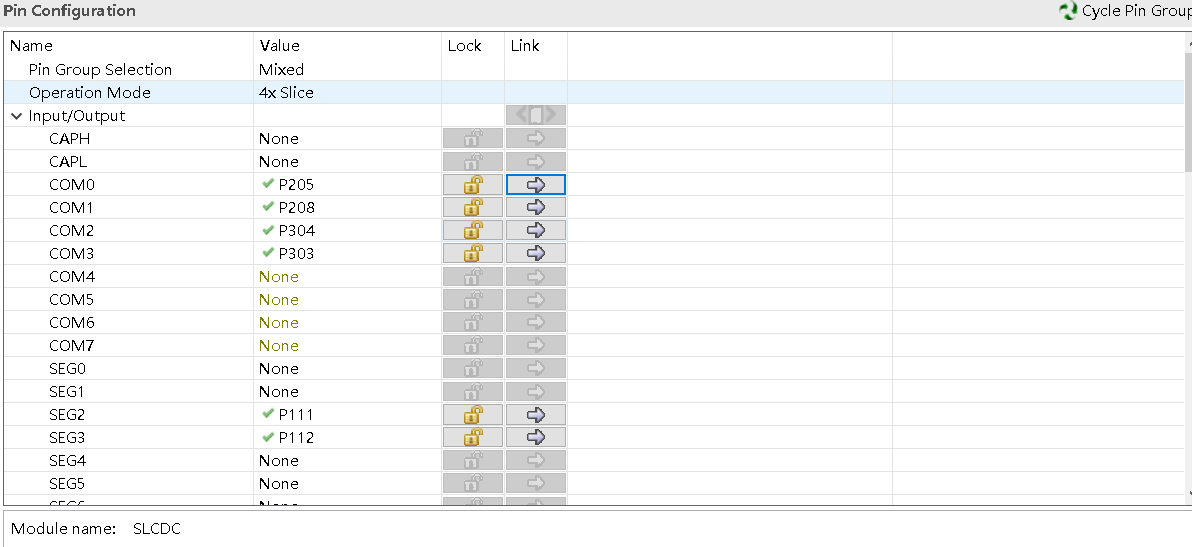The height and width of the screenshot is (547, 1192).
Task: Click the disabled lock icon for SEG0
Action: (473, 368)
